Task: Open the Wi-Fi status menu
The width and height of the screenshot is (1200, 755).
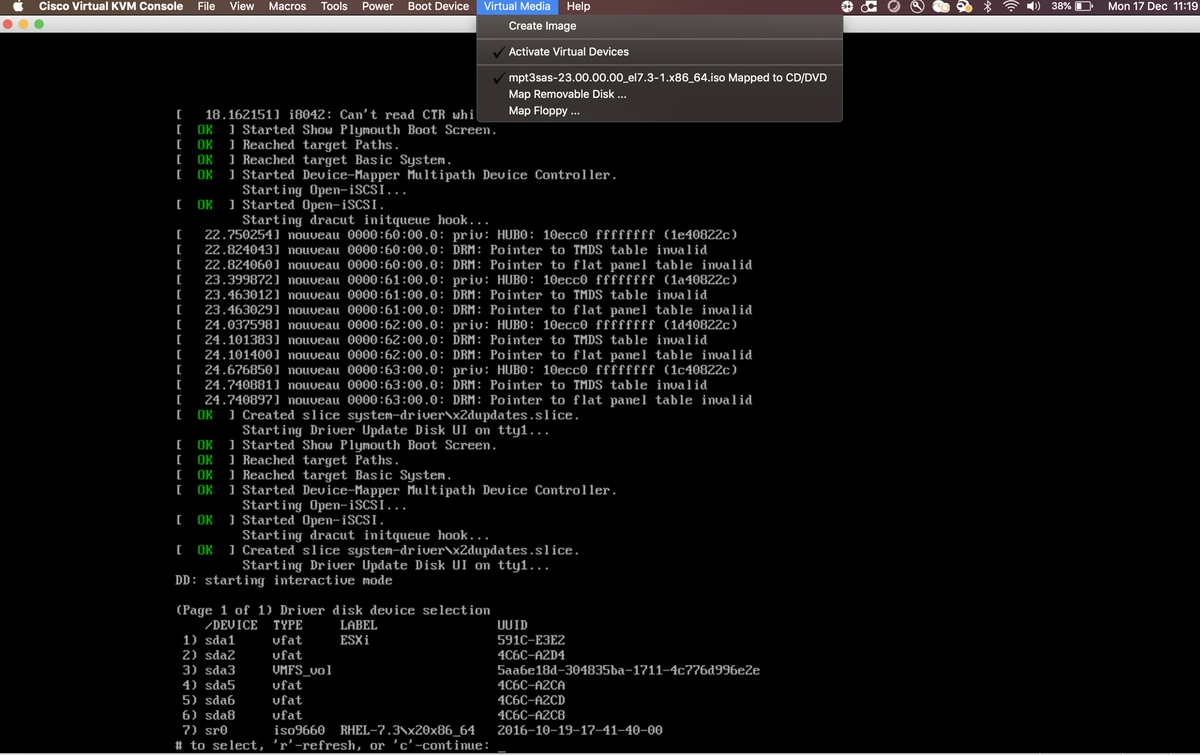Action: pyautogui.click(x=1010, y=6)
